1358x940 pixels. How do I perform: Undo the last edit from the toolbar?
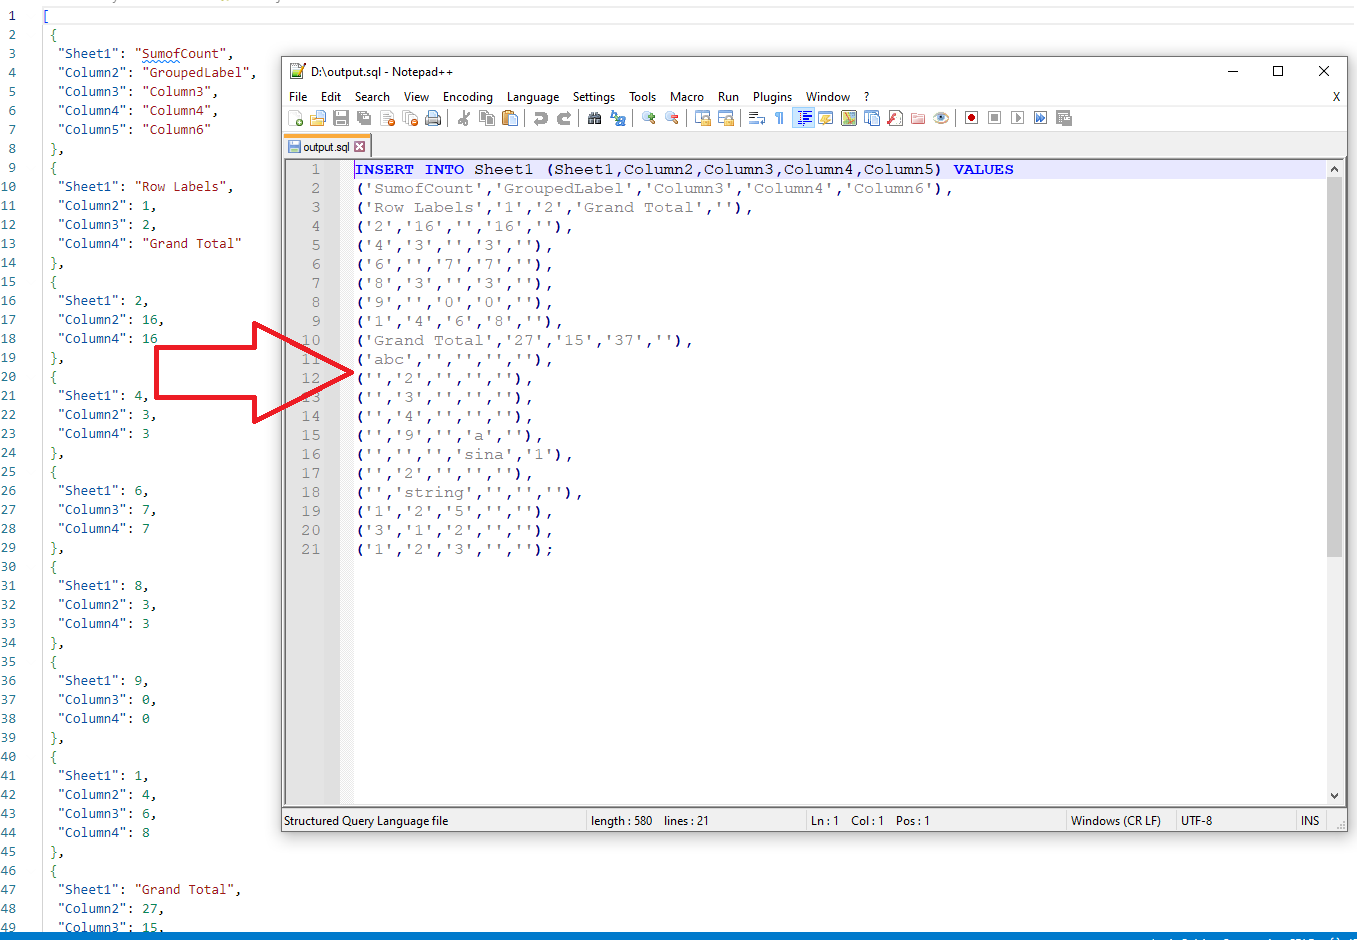point(541,118)
